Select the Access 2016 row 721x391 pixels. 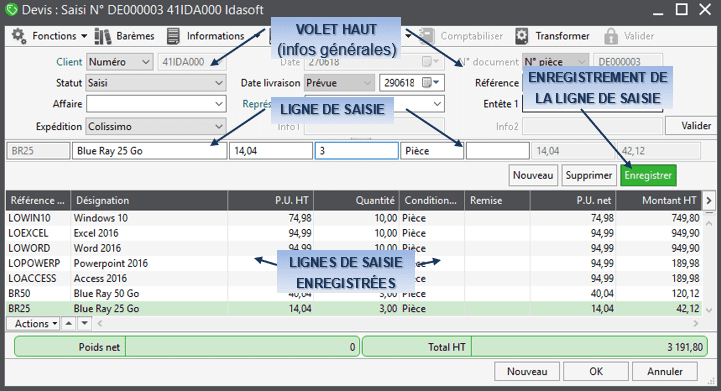point(354,278)
